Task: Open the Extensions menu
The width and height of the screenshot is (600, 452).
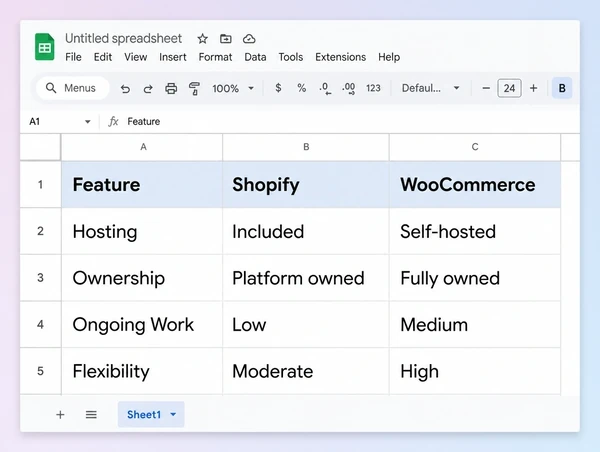Action: coord(341,57)
